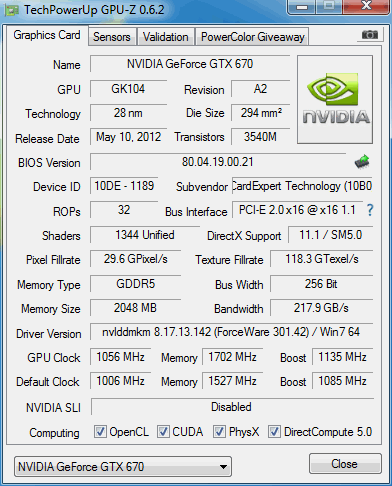Click the BIOS save chip icon
Viewport: 392px width, 486px height.
362,162
